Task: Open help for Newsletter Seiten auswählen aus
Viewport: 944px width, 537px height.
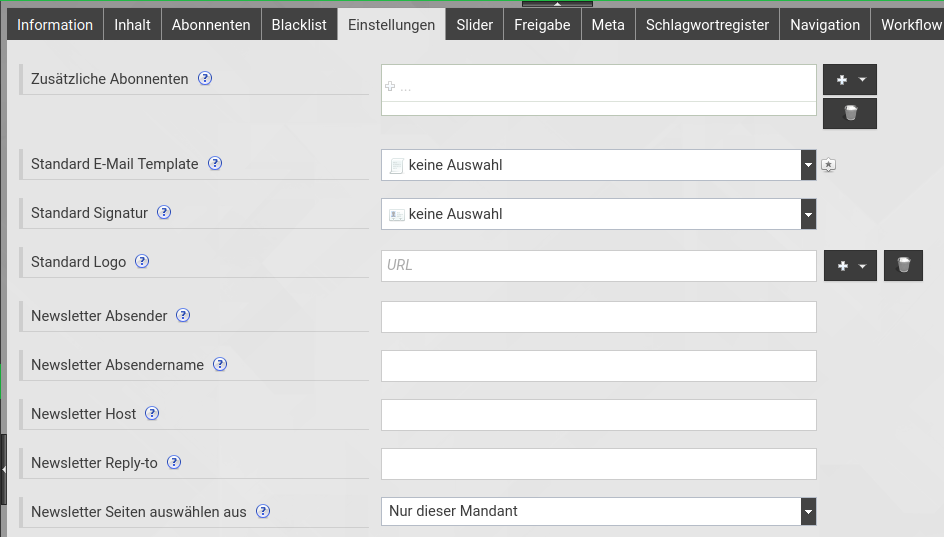Action: (263, 511)
